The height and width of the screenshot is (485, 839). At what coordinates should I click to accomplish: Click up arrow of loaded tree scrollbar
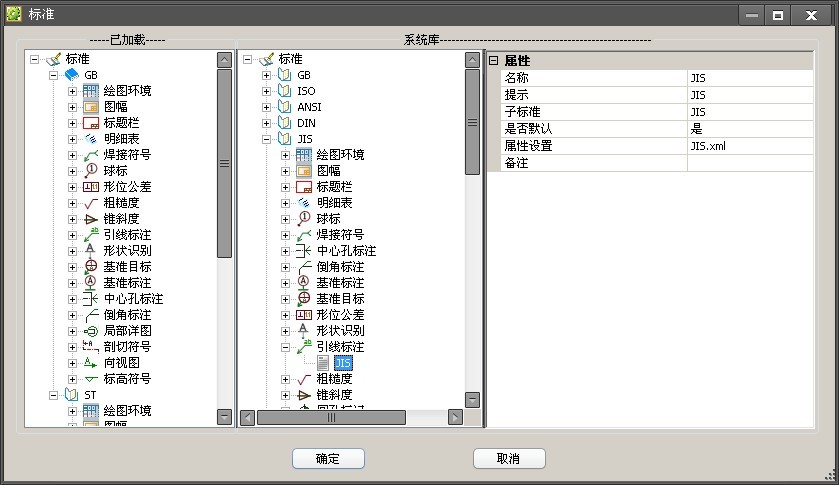click(x=224, y=59)
